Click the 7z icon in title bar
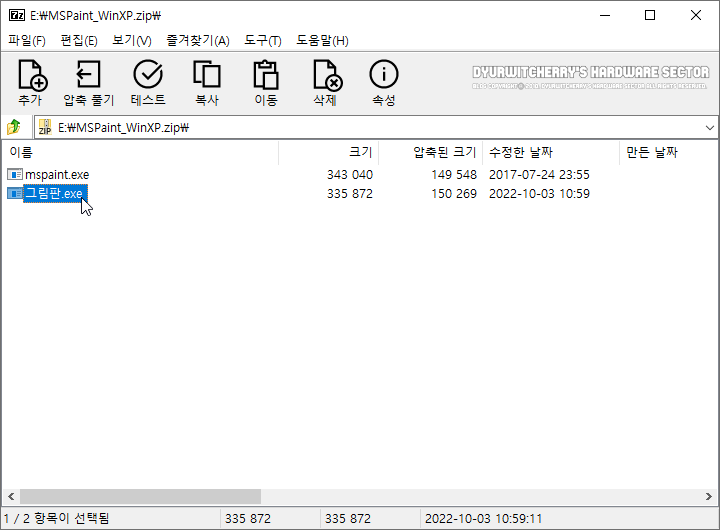 pos(17,15)
